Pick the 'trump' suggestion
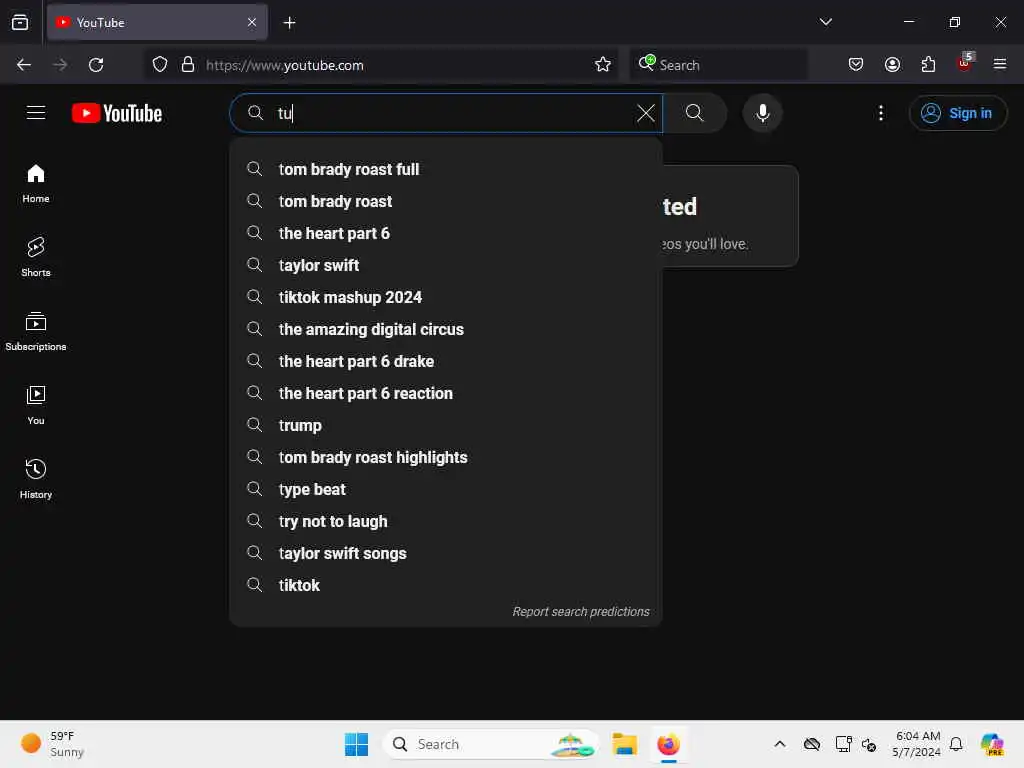Image resolution: width=1024 pixels, height=768 pixels. (446, 425)
